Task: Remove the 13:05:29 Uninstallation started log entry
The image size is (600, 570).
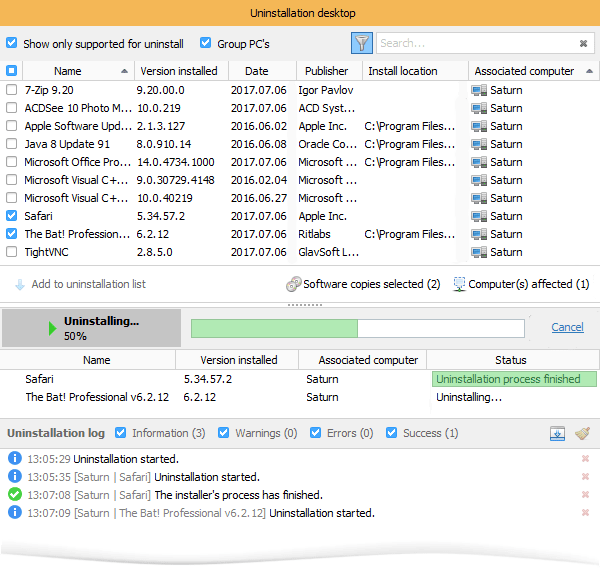Action: [x=585, y=459]
